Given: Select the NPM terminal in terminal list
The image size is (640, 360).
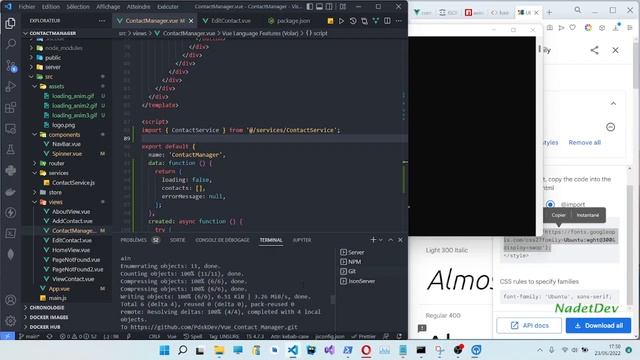Looking at the screenshot, I should point(354,262).
